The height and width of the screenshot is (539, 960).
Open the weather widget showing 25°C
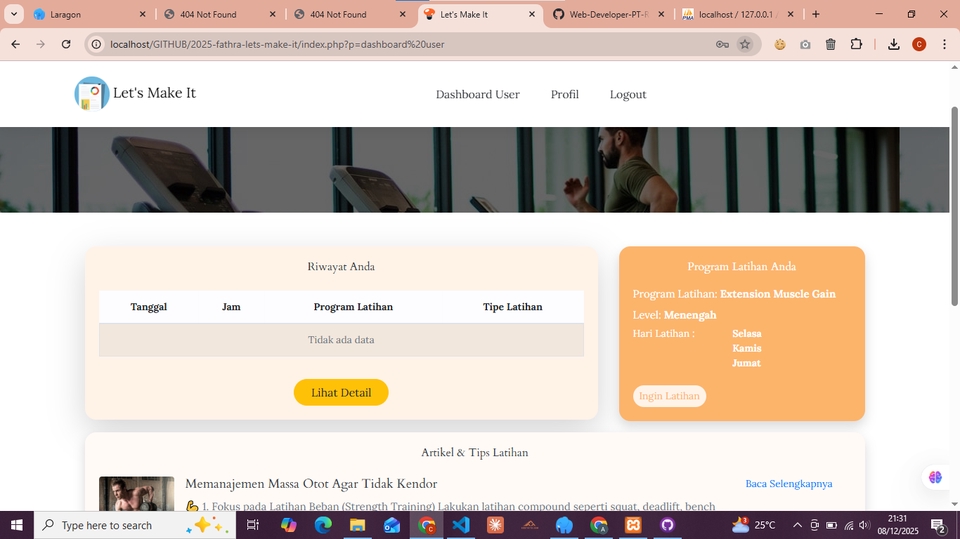753,525
